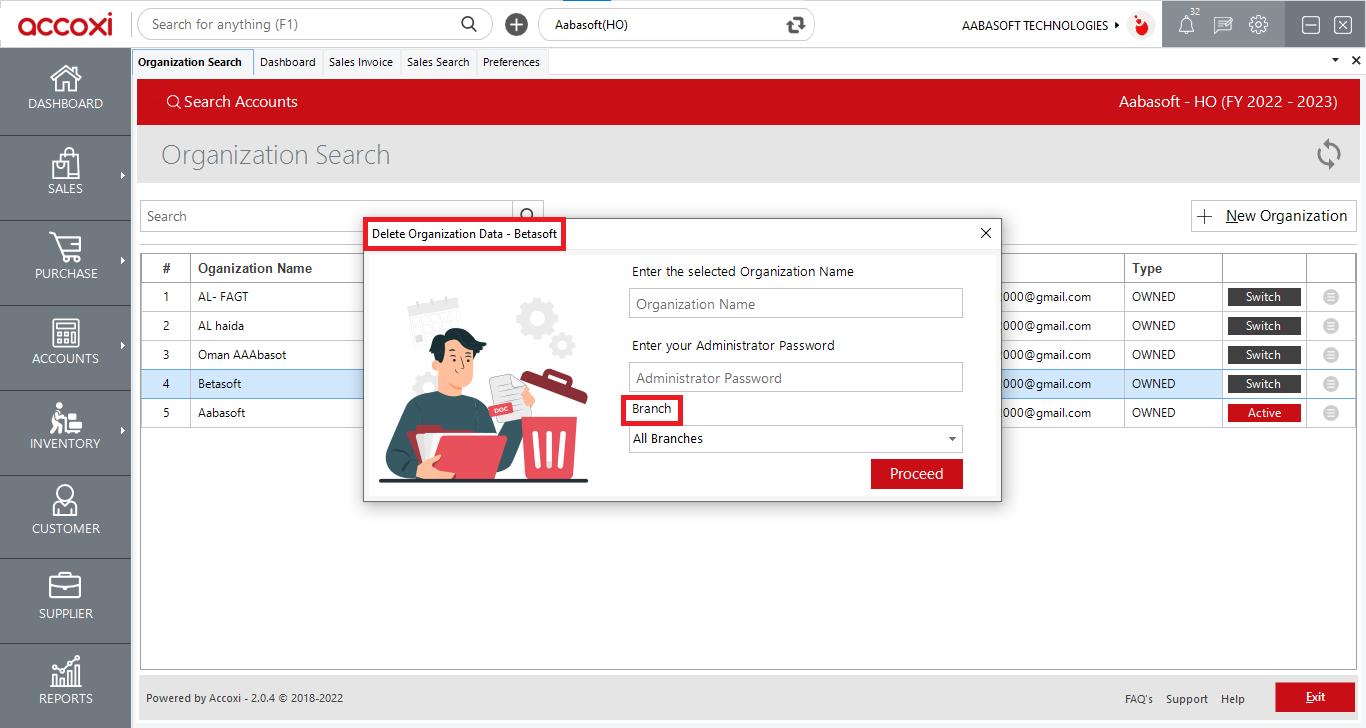1366x728 pixels.
Task: Click the New Organization button
Action: [1274, 216]
